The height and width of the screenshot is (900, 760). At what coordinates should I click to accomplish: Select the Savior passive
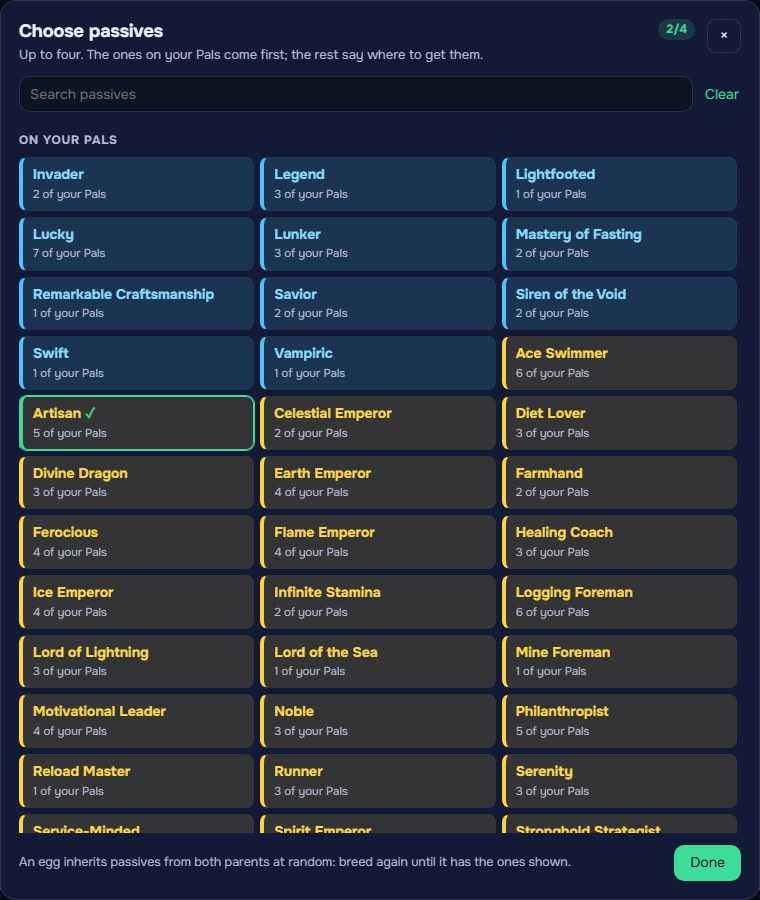[x=378, y=303]
